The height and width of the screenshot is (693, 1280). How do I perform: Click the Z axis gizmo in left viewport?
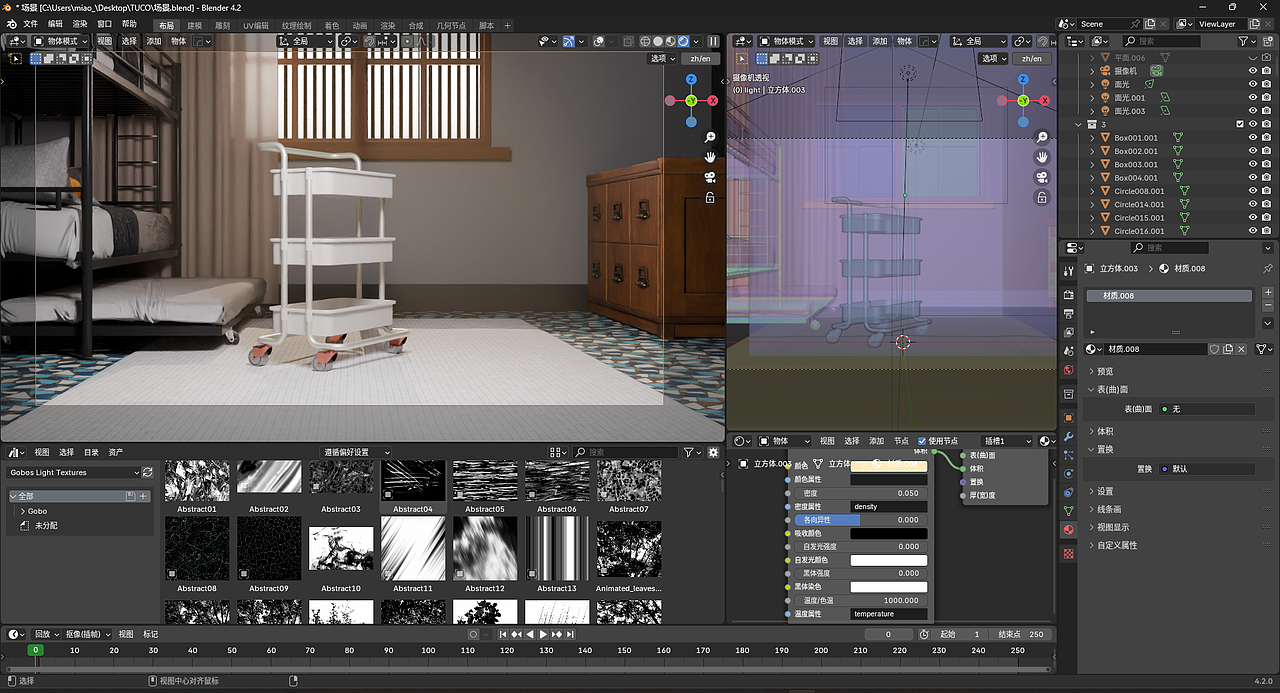point(691,79)
